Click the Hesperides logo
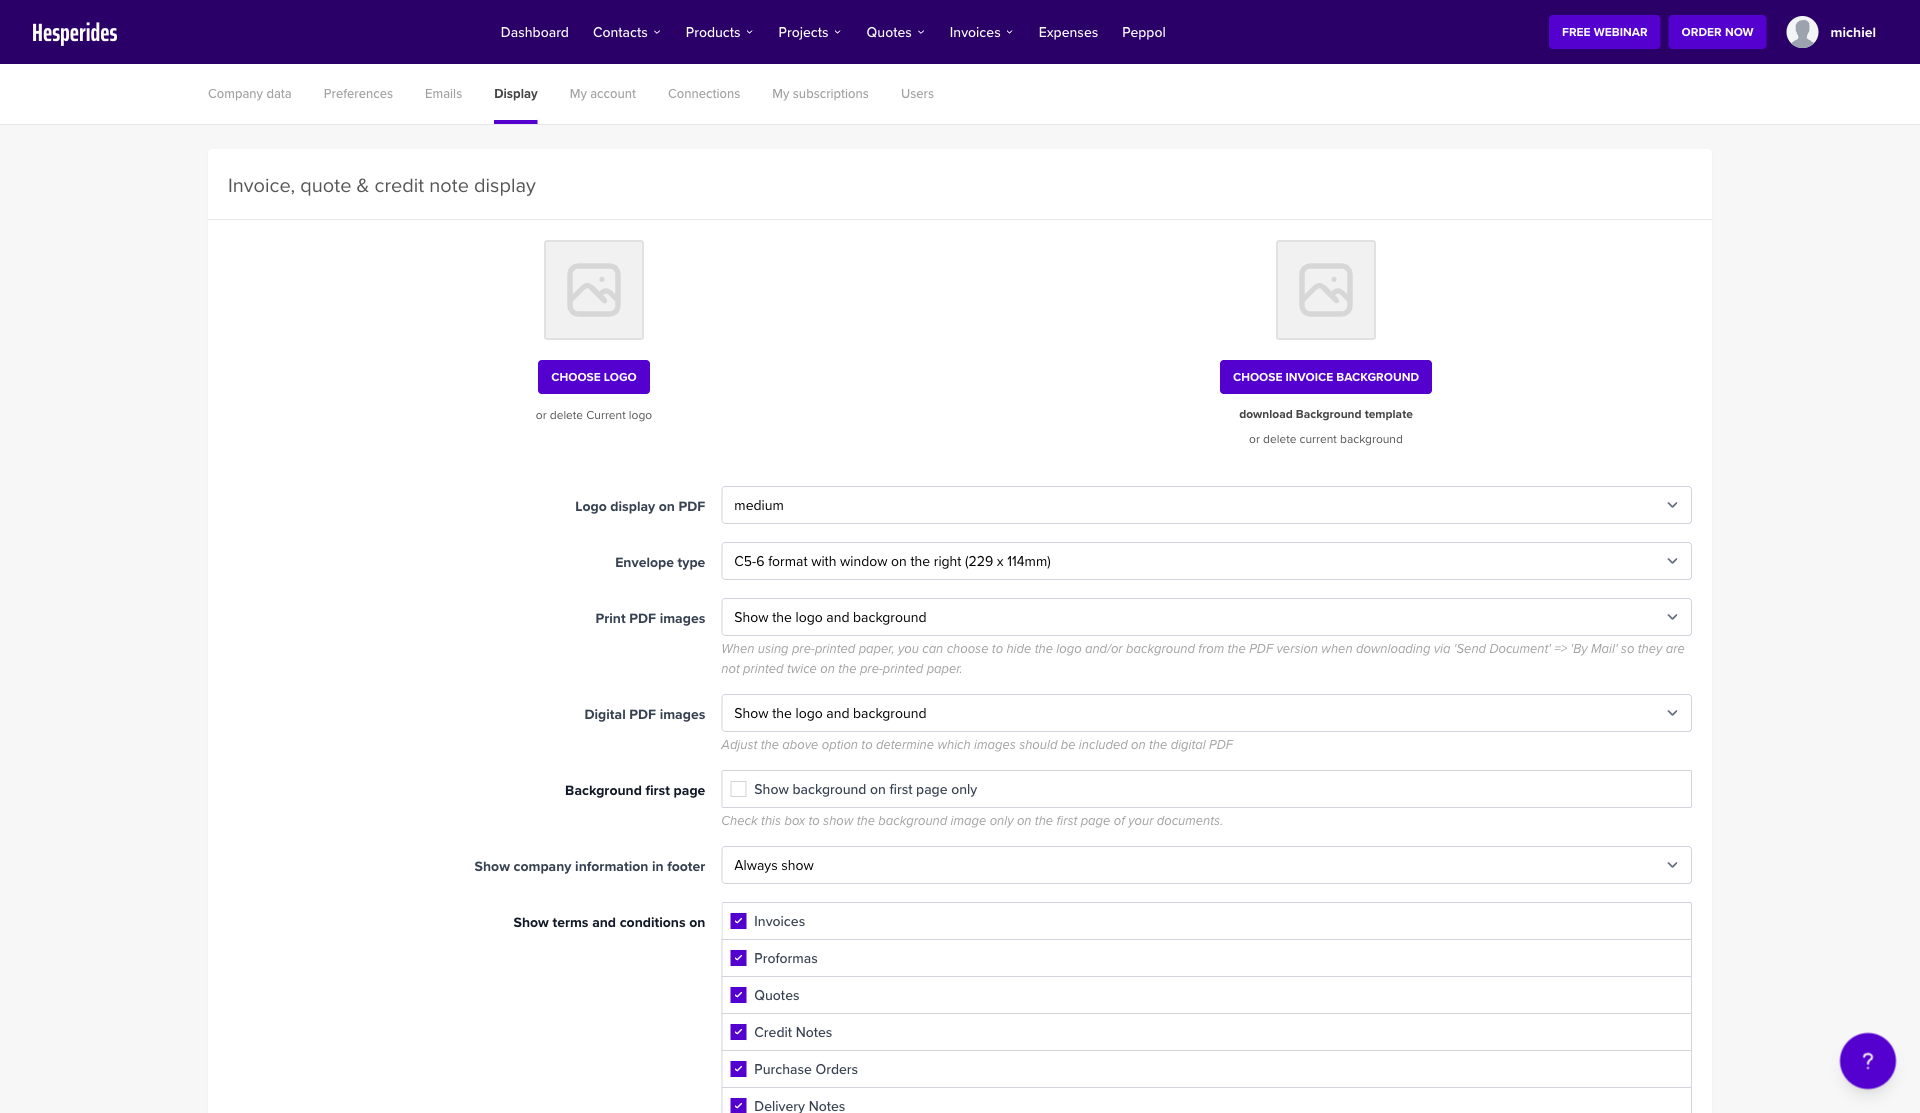 point(74,33)
